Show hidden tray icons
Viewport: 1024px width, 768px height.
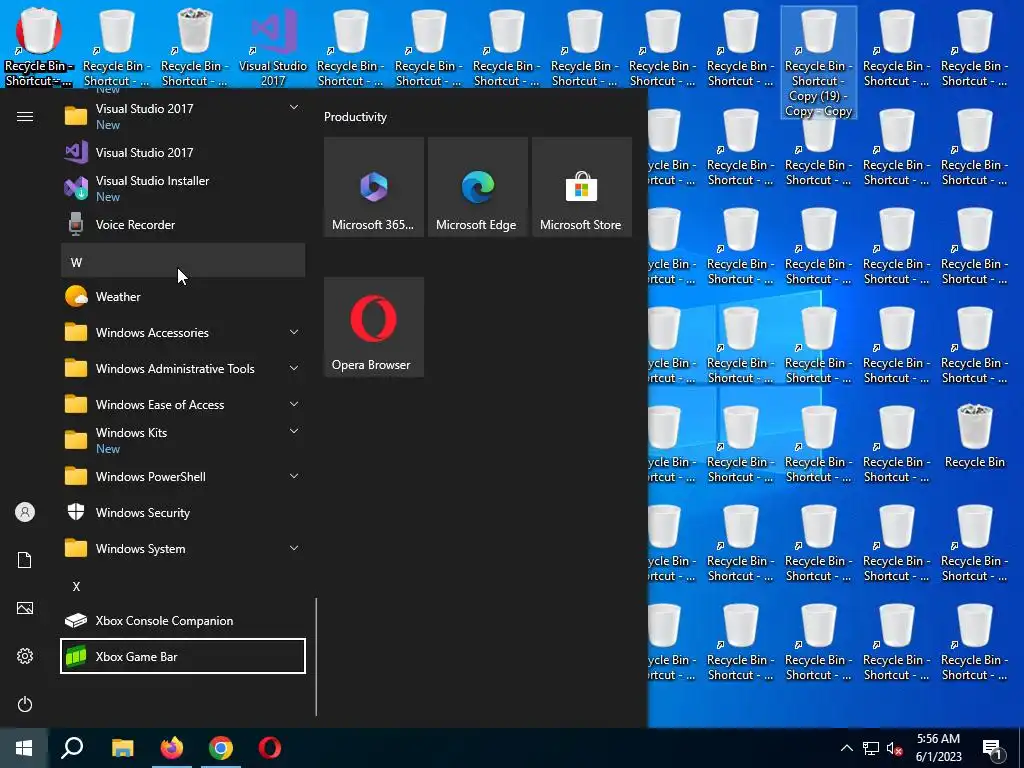coord(846,748)
